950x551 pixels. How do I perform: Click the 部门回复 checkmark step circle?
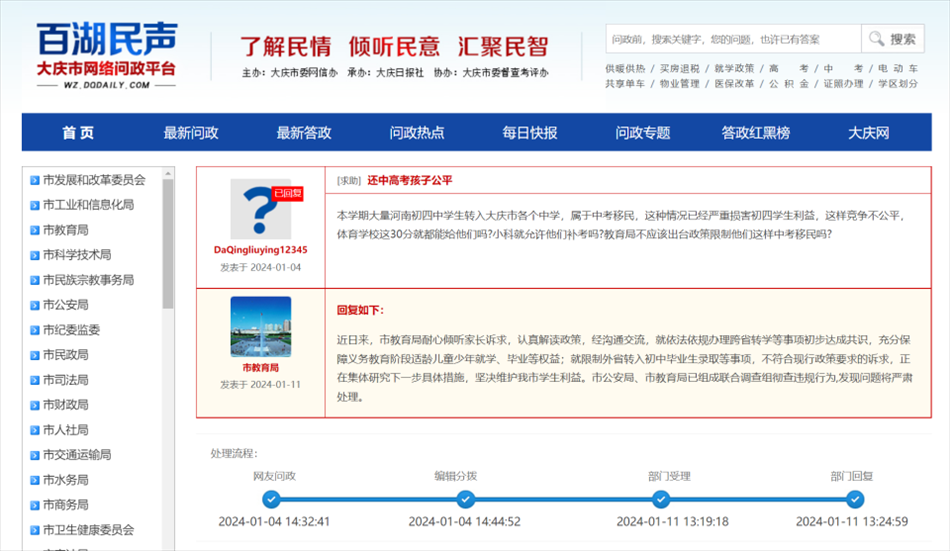click(x=854, y=499)
